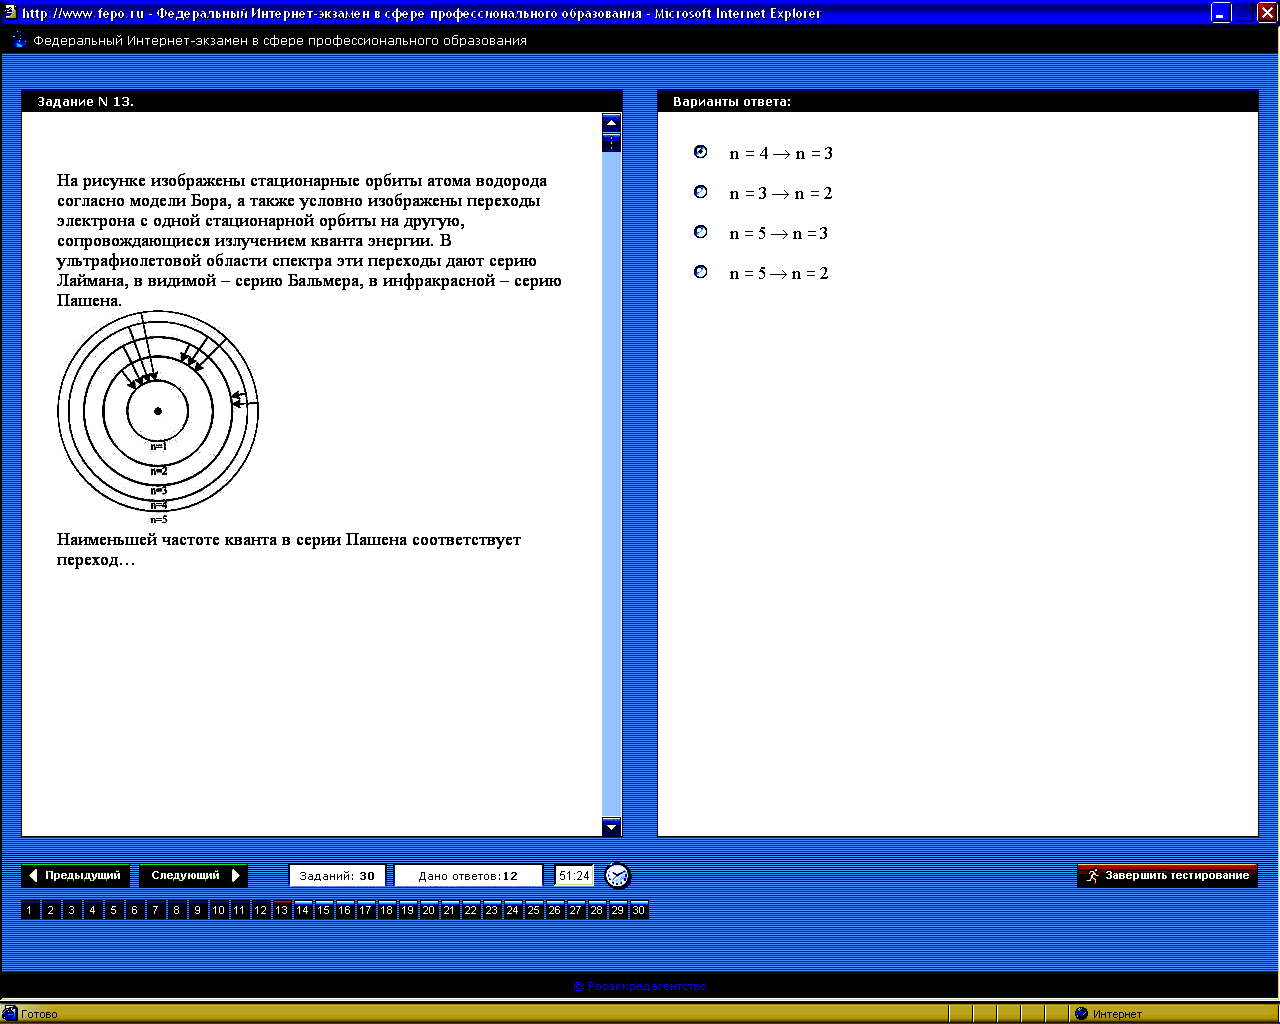This screenshot has width=1280, height=1024.
Task: Jump to question 29
Action: pos(617,910)
